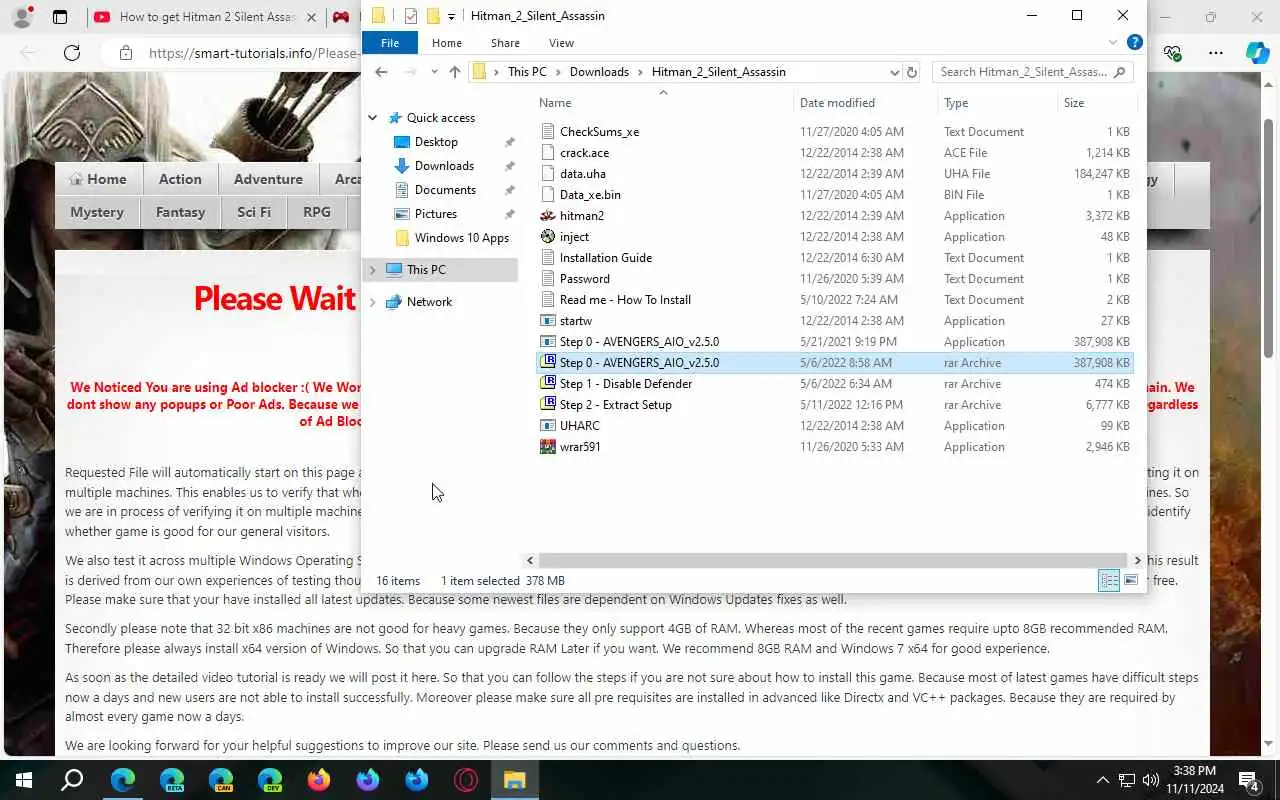This screenshot has width=1280, height=800.
Task: Expand the This PC tree node
Action: point(373,270)
